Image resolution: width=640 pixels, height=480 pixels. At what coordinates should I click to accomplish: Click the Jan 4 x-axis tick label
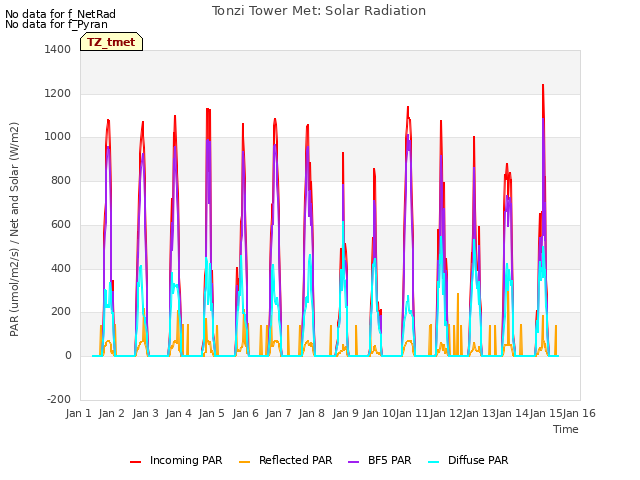178,413
